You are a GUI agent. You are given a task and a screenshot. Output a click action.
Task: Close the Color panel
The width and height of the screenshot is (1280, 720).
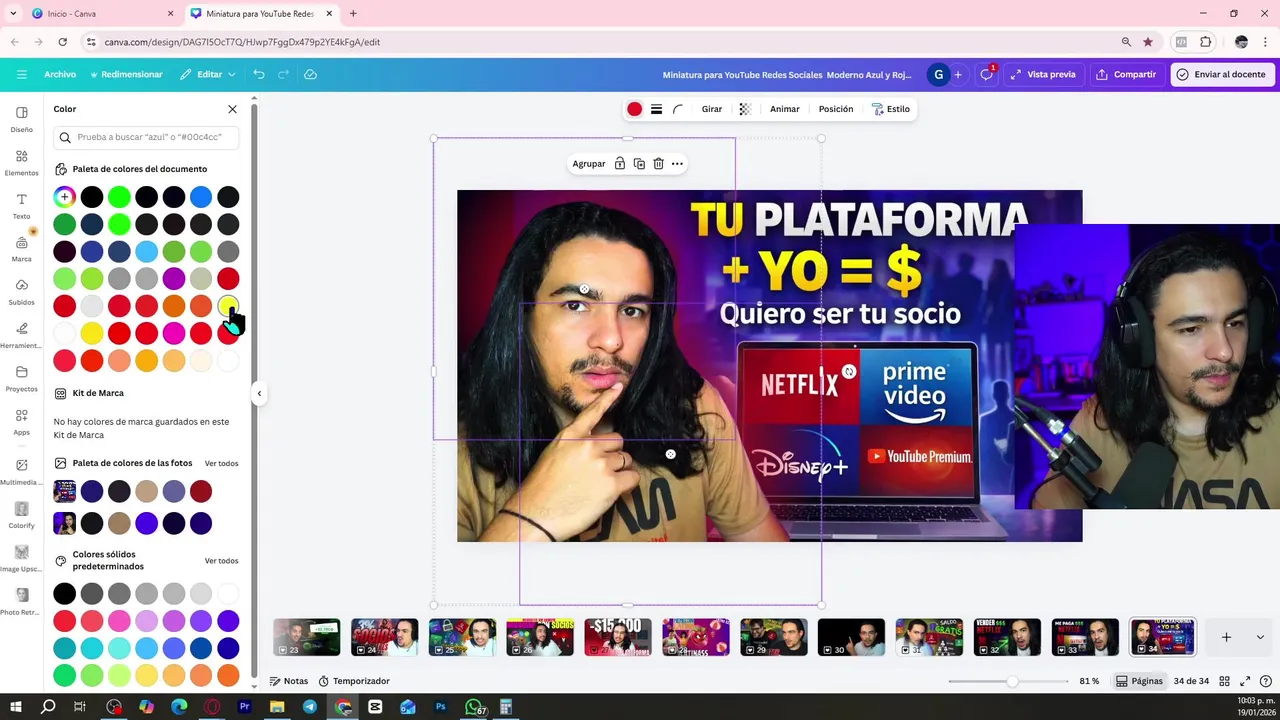click(232, 109)
